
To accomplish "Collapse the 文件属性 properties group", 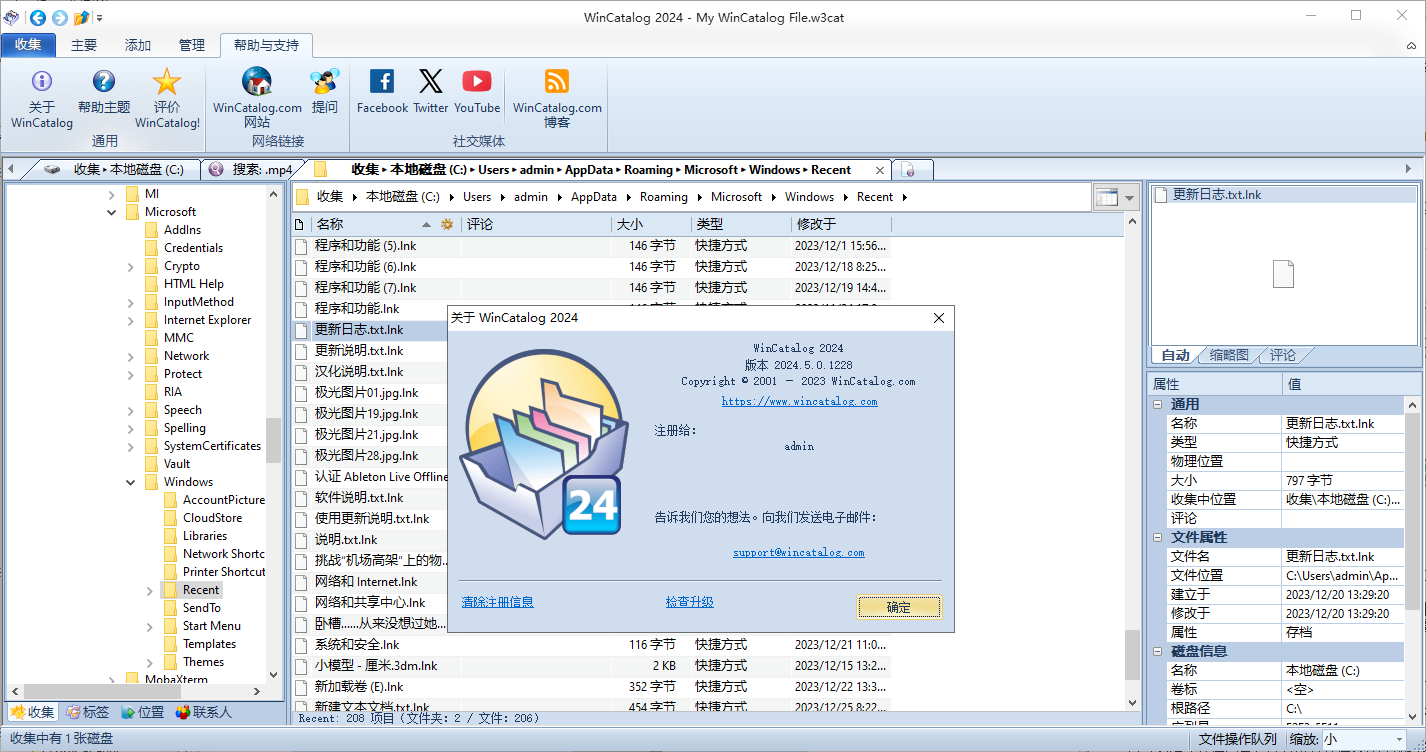I will point(1158,537).
